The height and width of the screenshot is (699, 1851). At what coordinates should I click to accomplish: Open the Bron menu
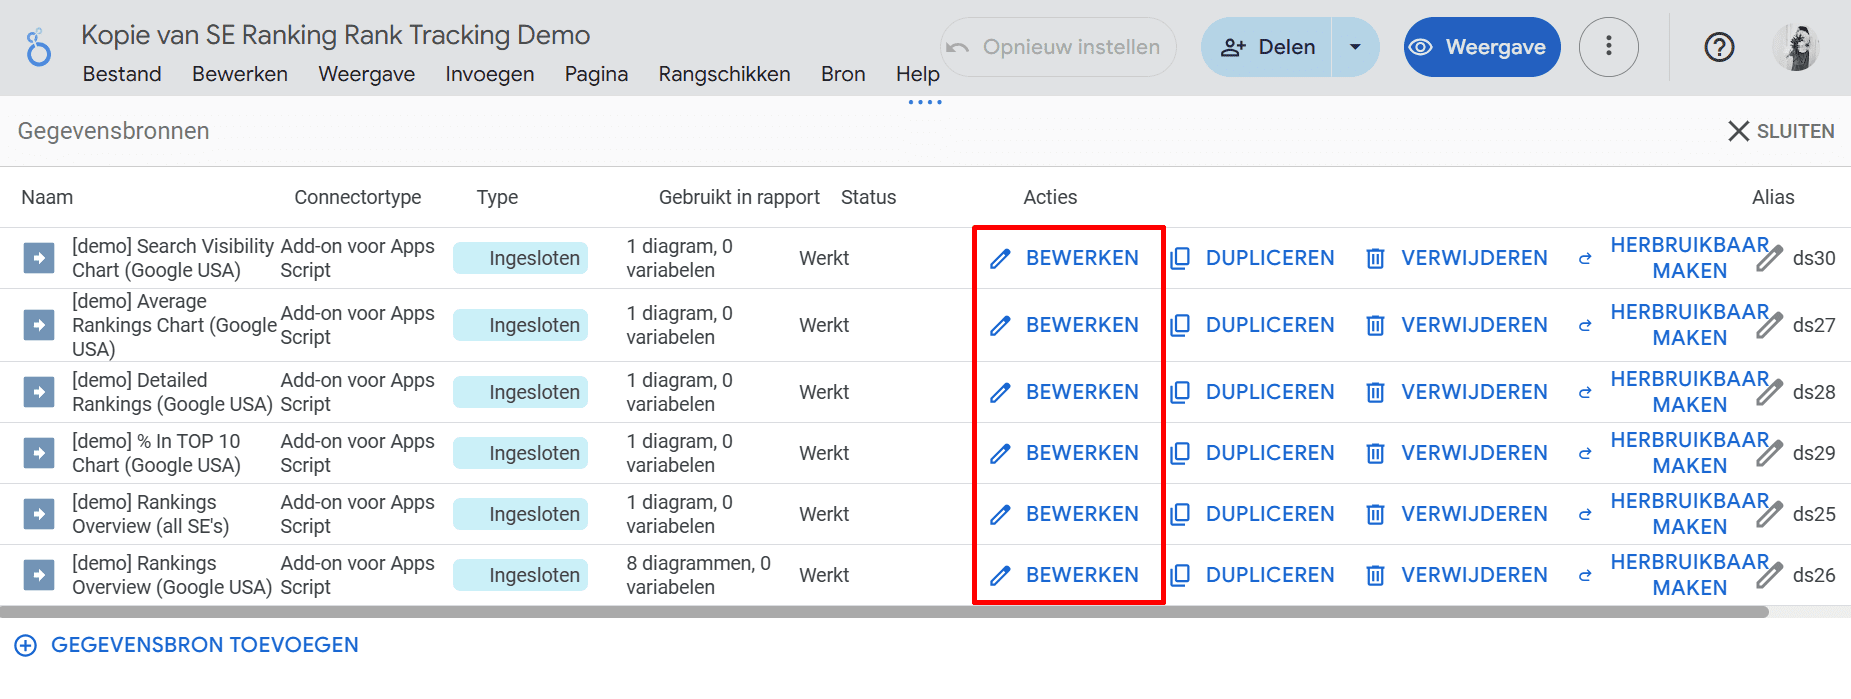click(843, 74)
